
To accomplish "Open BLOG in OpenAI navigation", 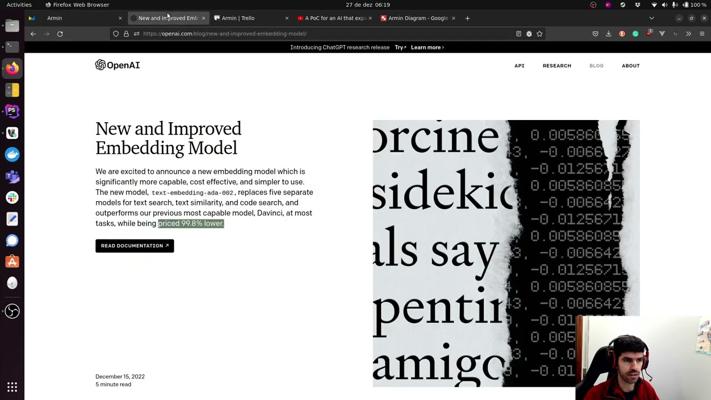I will point(596,66).
